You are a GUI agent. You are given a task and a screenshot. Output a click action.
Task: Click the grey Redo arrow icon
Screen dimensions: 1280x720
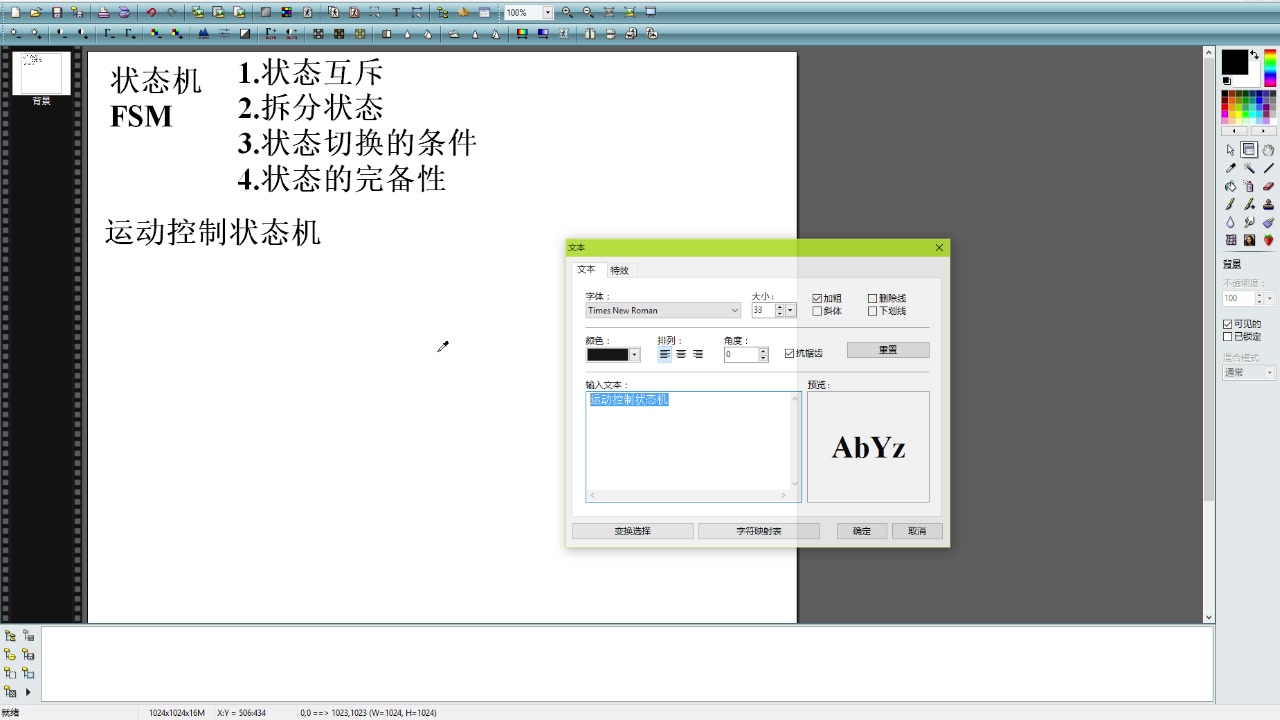click(x=172, y=12)
